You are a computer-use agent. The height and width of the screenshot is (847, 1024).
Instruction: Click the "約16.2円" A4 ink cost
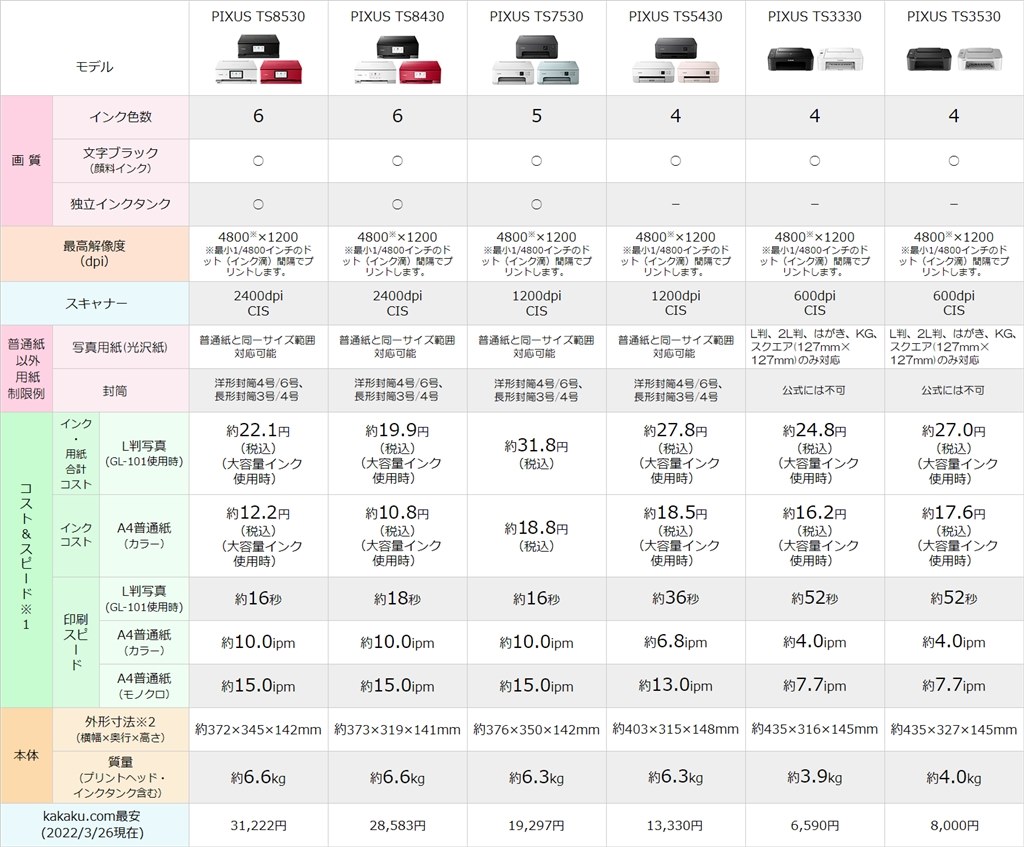pos(814,513)
